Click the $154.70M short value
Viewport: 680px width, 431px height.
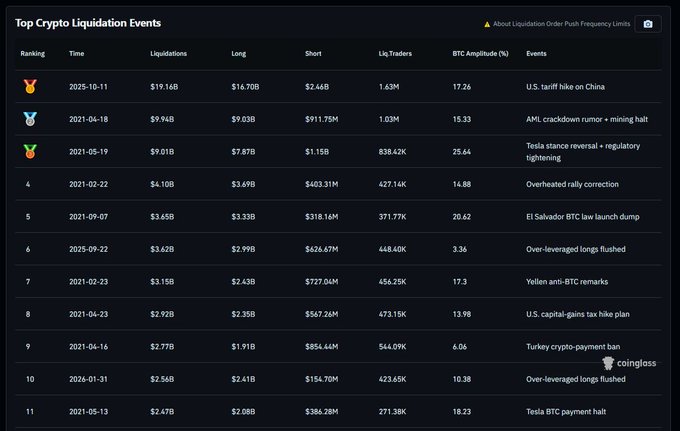tap(321, 379)
